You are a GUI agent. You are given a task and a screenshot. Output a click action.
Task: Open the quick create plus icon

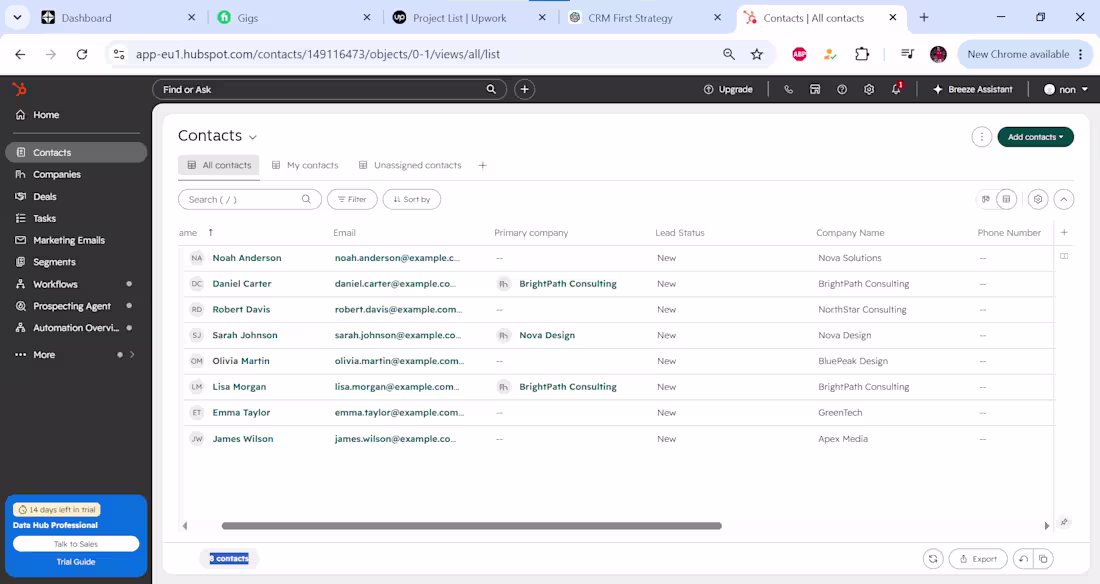(524, 89)
